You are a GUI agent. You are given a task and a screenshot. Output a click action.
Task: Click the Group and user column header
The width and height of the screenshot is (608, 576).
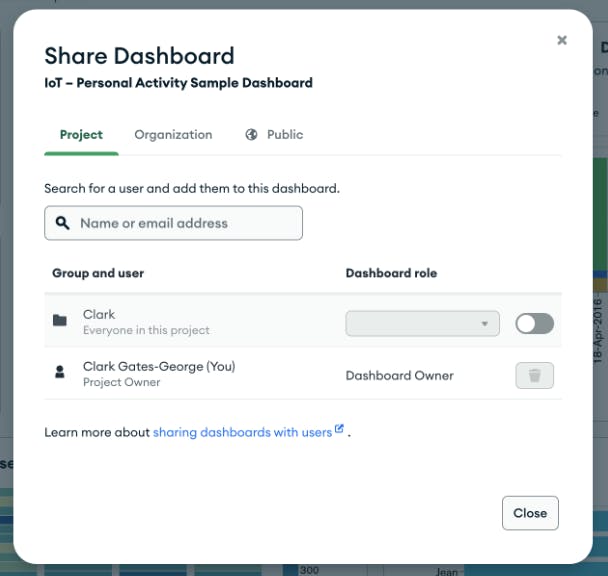[98, 273]
